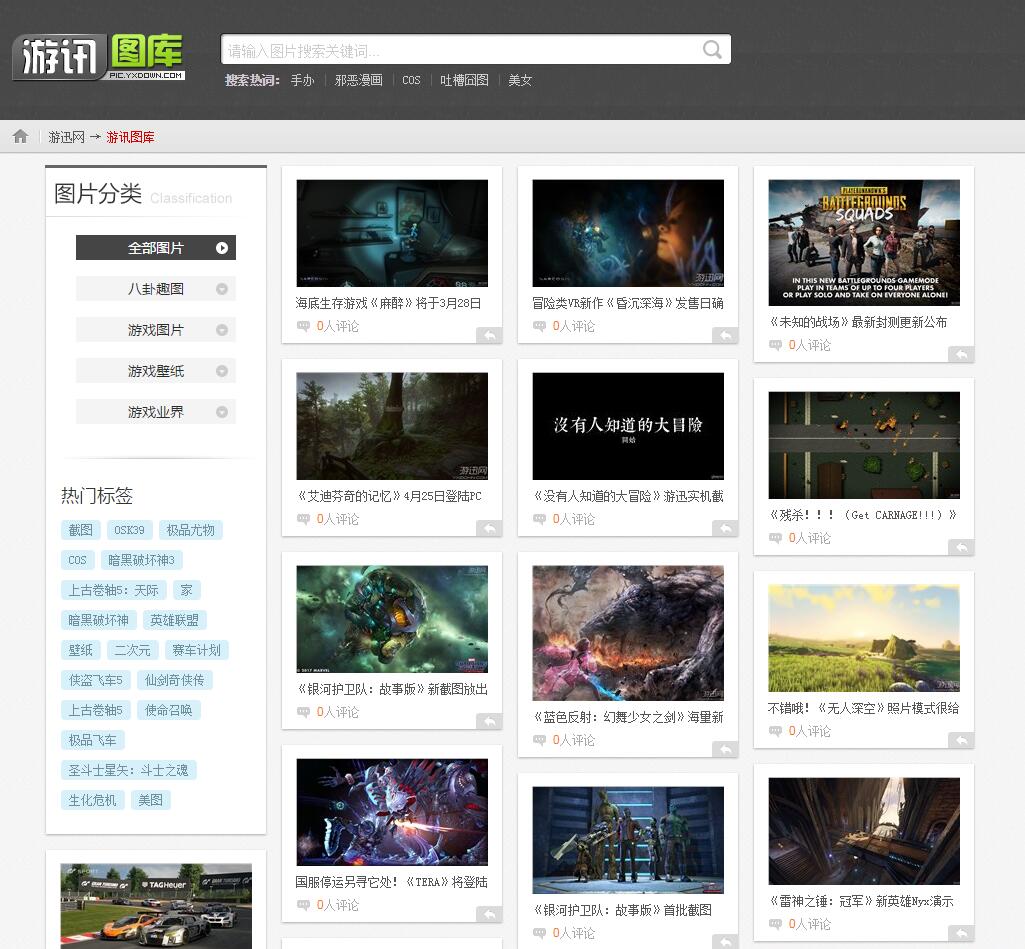1025x949 pixels.
Task: Click the search magnifier icon
Action: pyautogui.click(x=712, y=50)
